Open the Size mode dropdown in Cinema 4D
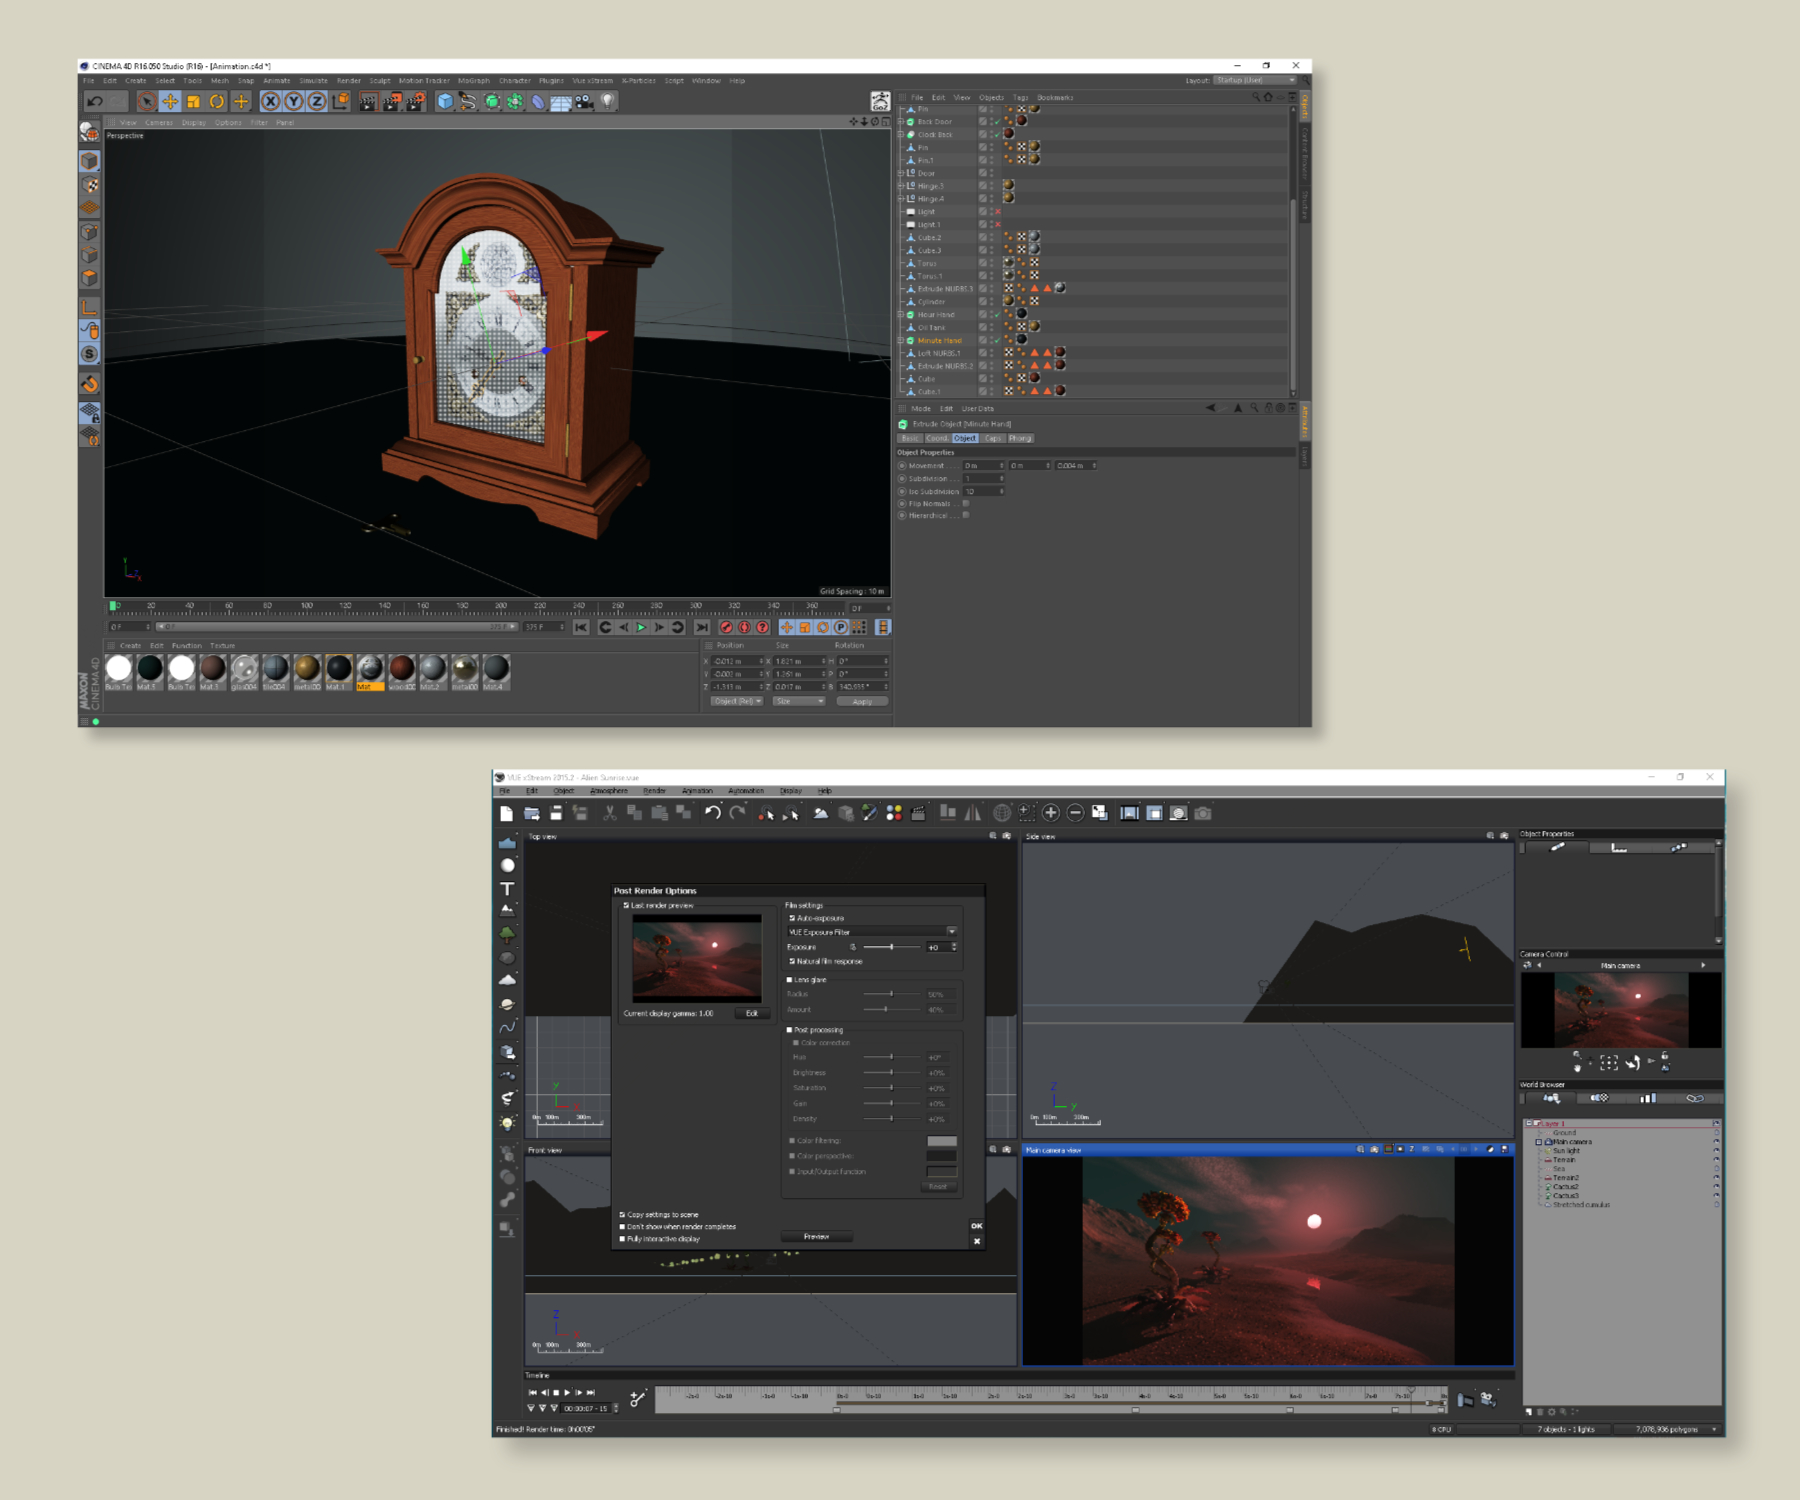Viewport: 1800px width, 1500px height. 799,701
